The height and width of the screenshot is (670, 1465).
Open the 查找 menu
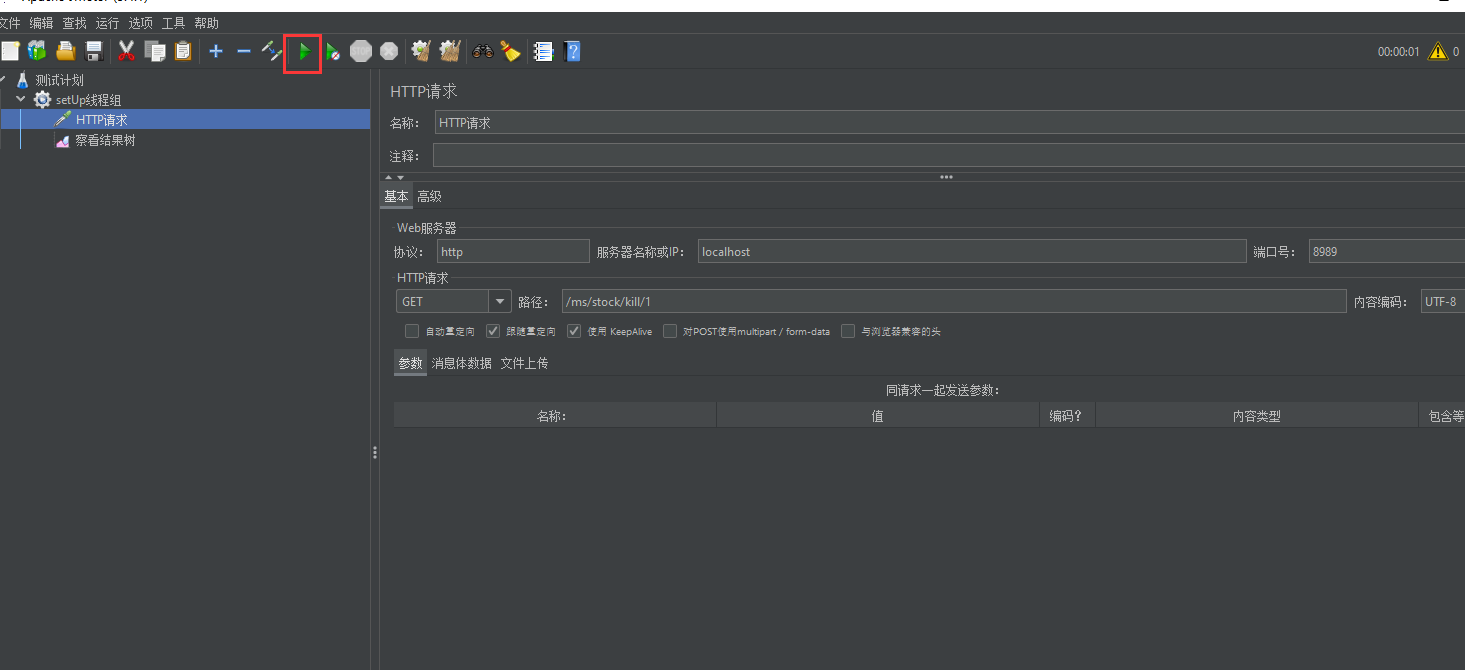click(74, 23)
